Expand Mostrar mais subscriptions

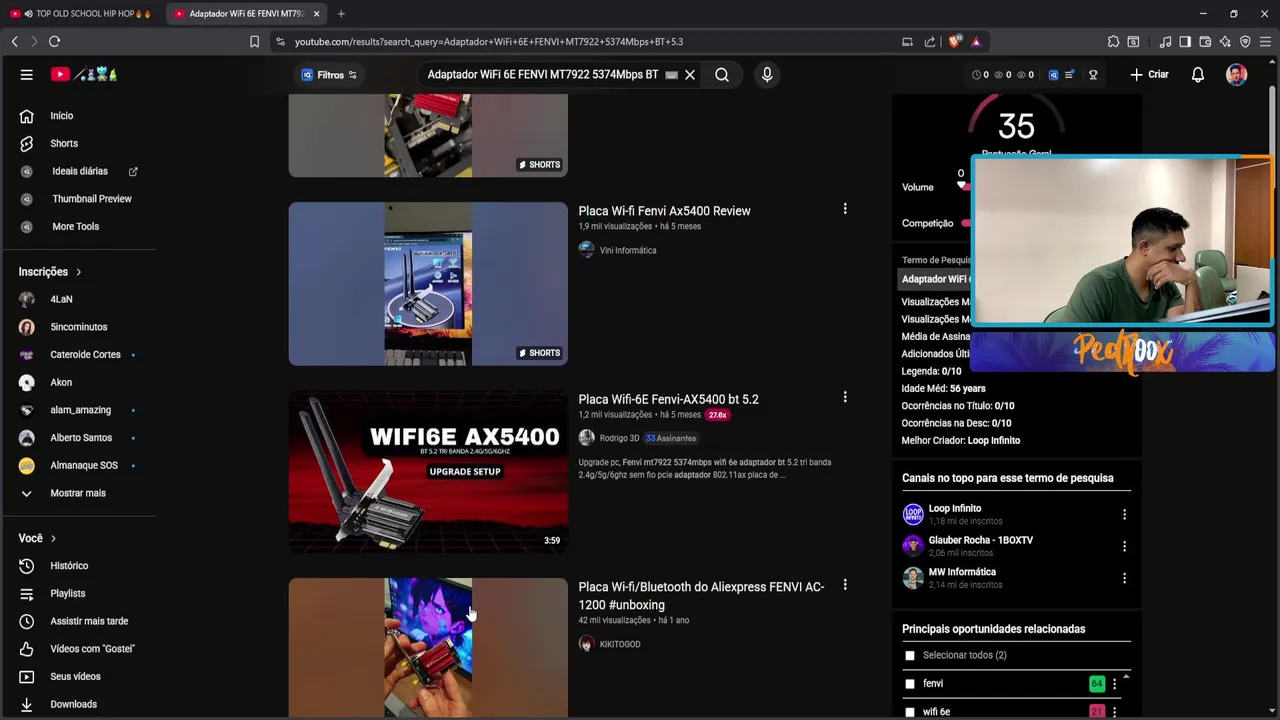pos(78,493)
